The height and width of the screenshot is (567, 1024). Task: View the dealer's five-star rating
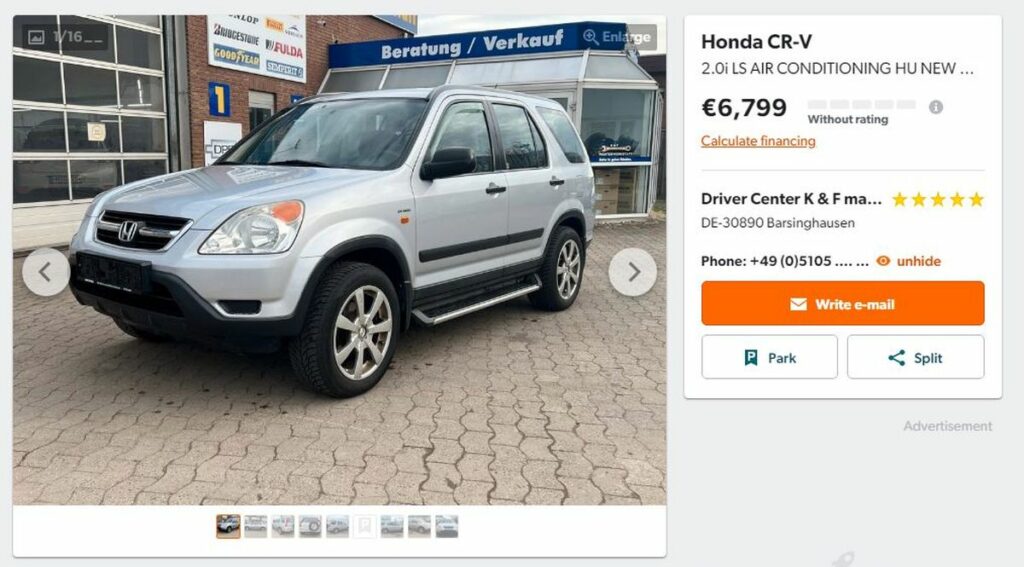coord(938,199)
